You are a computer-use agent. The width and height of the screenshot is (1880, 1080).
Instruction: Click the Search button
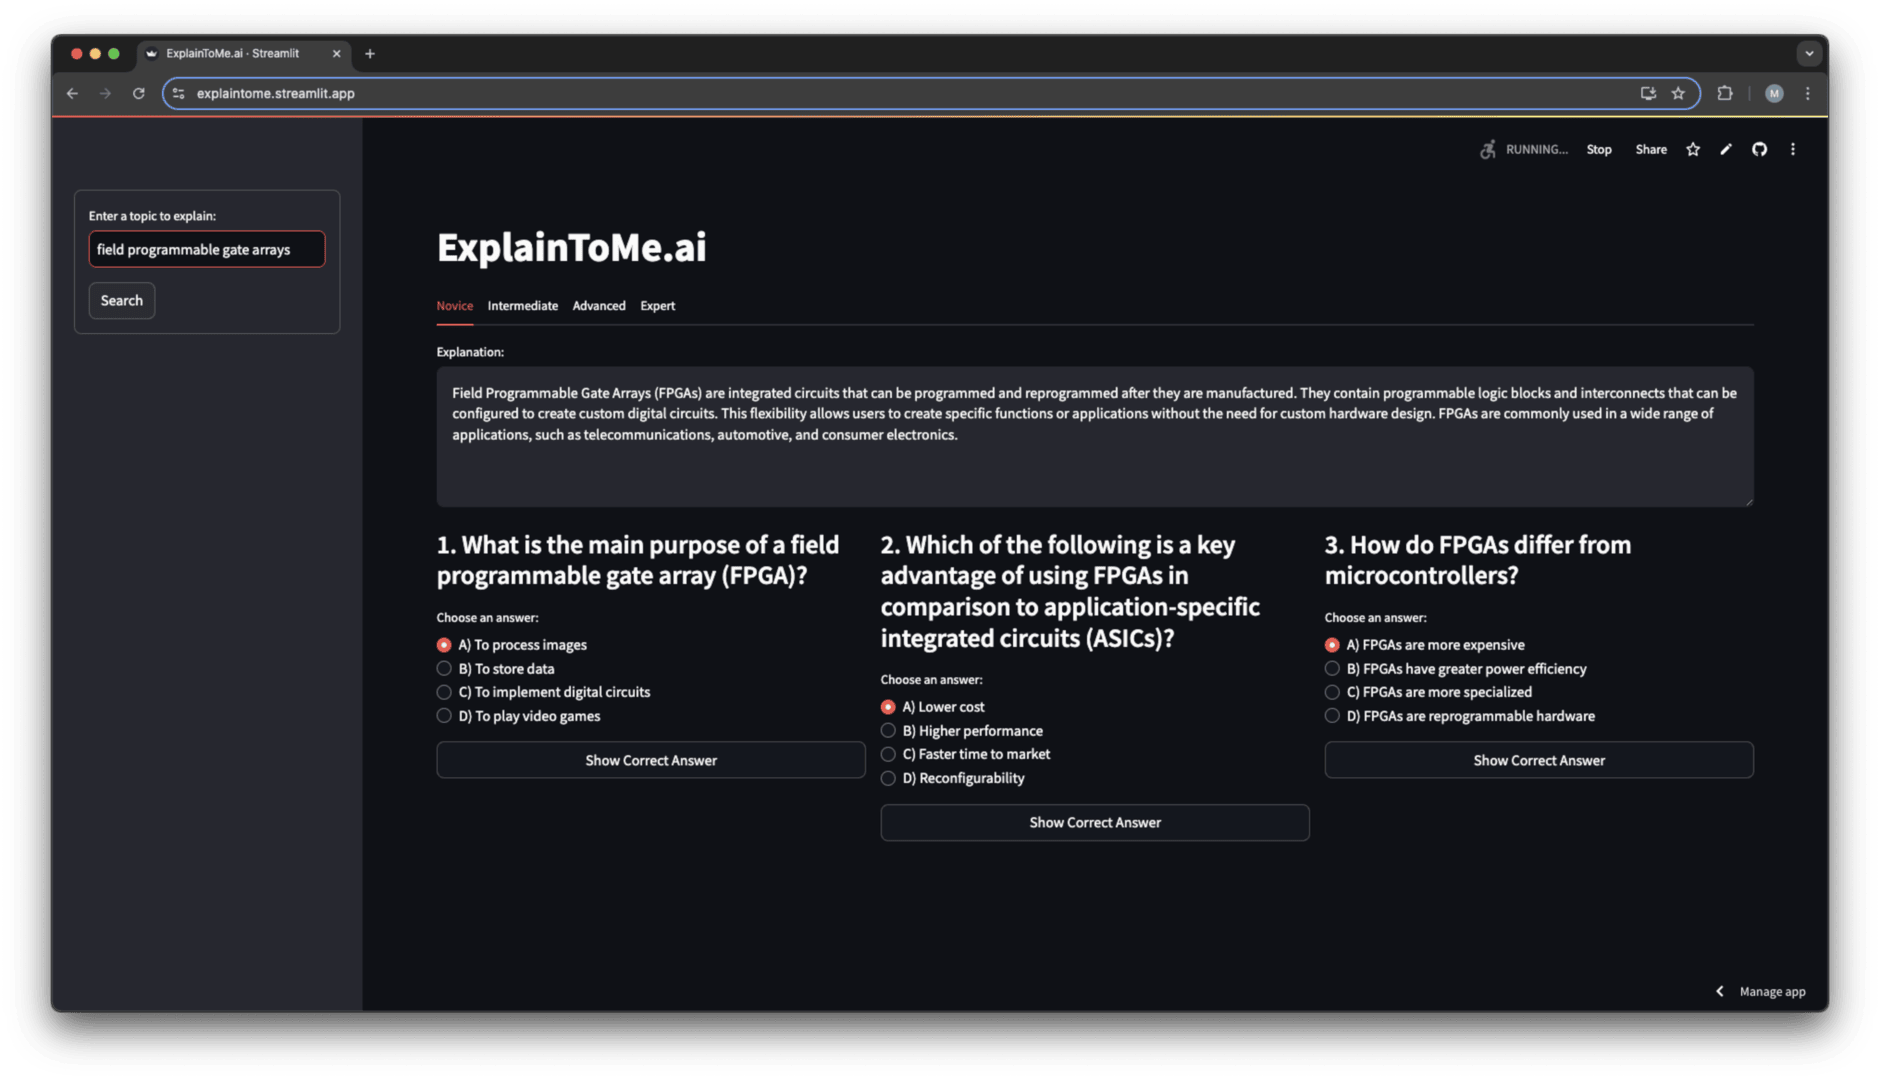pos(121,300)
